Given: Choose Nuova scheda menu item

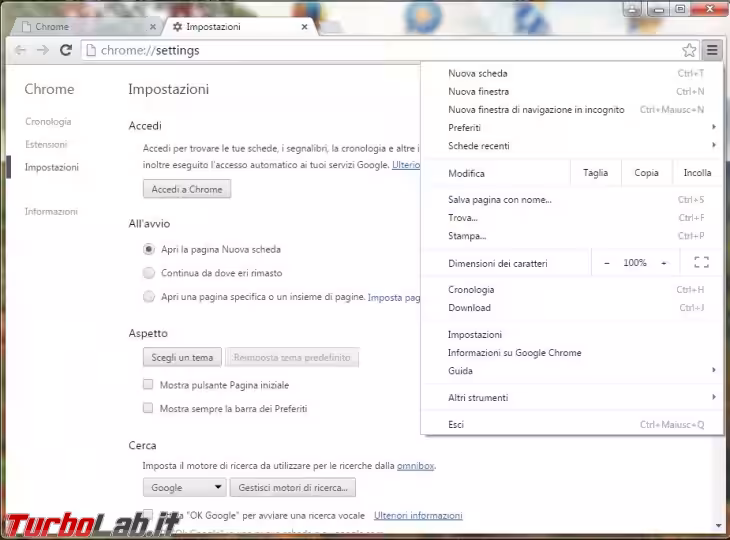Looking at the screenshot, I should [572, 73].
